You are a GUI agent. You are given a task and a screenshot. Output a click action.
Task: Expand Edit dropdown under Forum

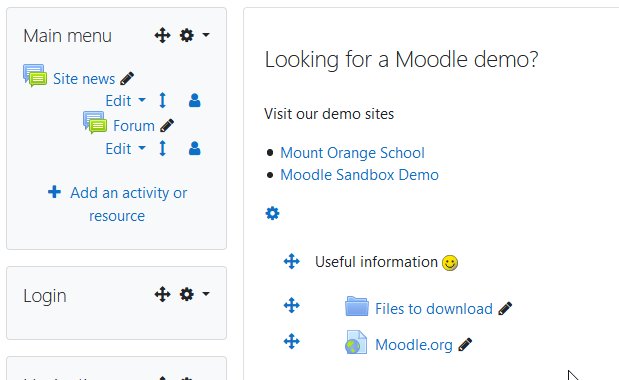click(x=126, y=149)
